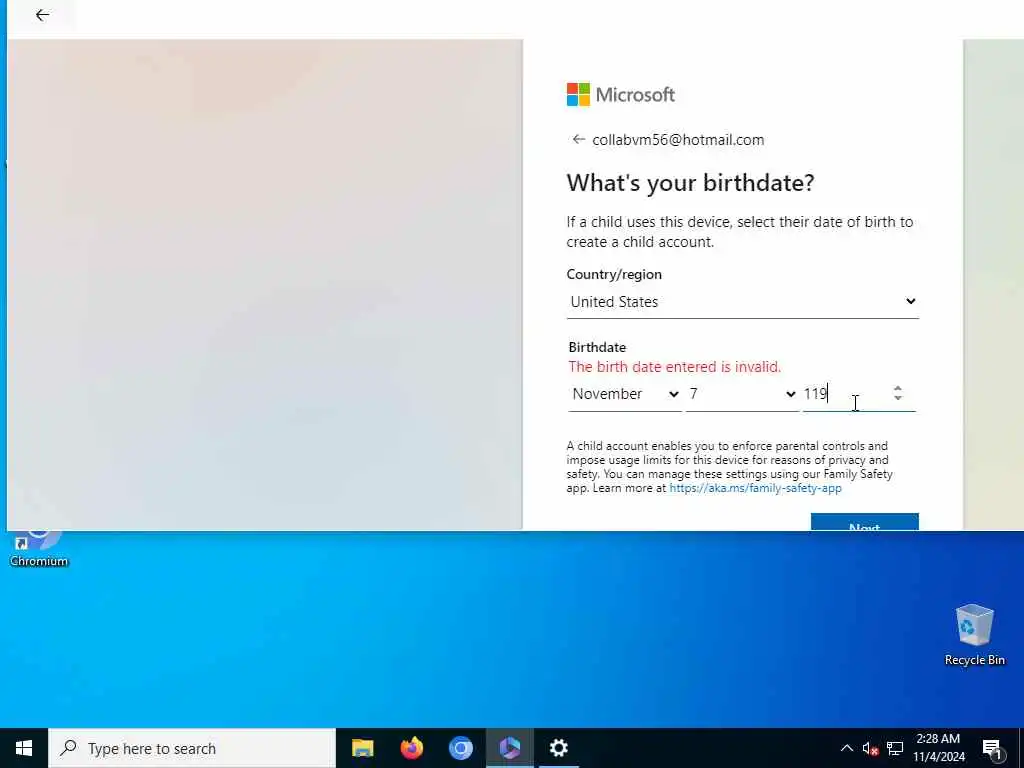
Task: Go back using the window's top-left arrow
Action: pyautogui.click(x=42, y=15)
